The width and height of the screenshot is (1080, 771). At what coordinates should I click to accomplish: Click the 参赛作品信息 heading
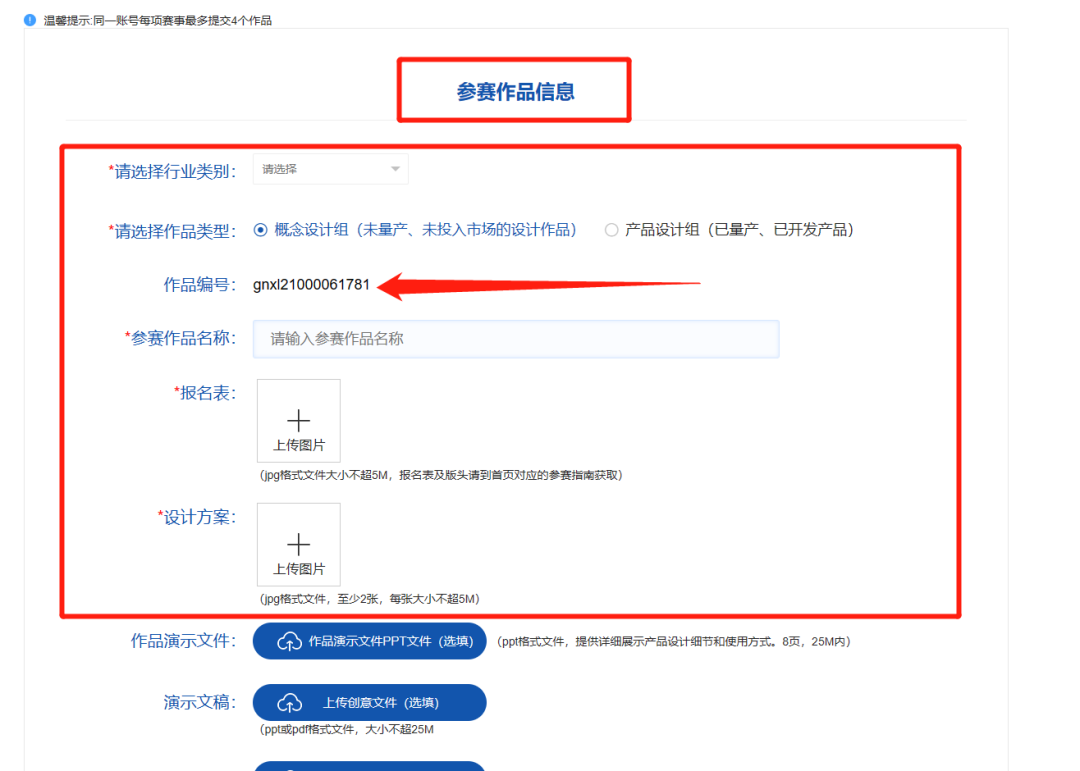515,92
